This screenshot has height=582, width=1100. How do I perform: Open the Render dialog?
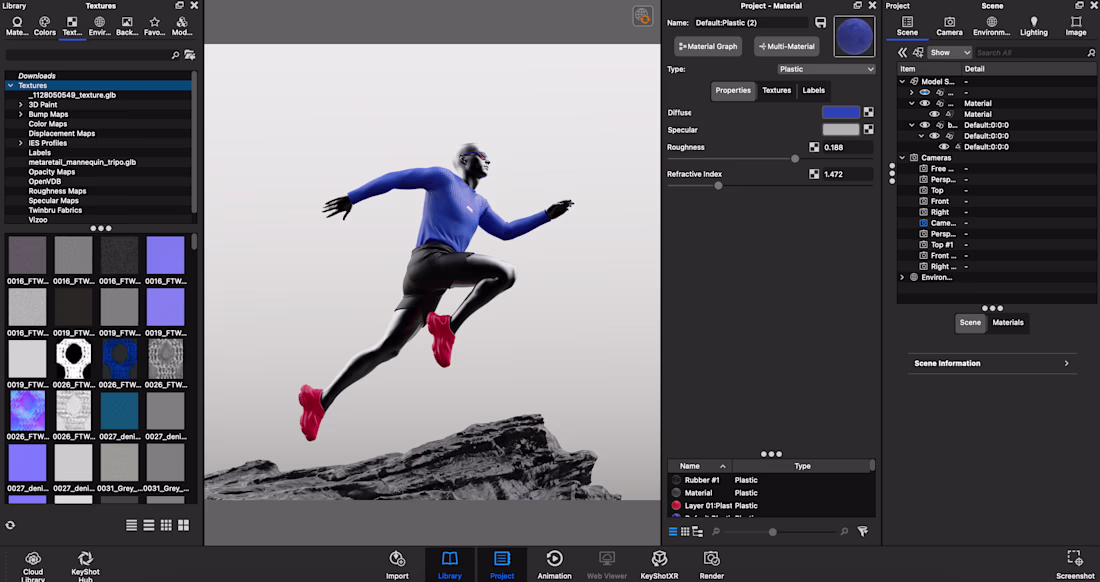[x=711, y=562]
